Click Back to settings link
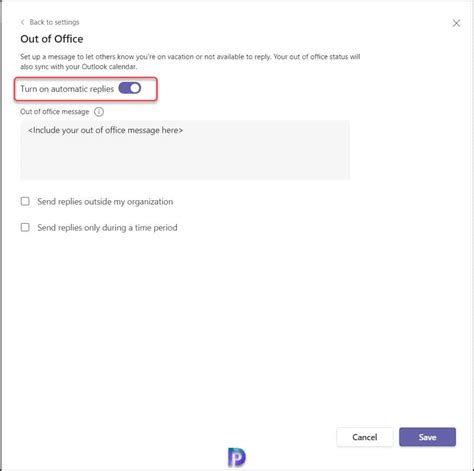Viewport: 474px width, 471px height. [54, 22]
